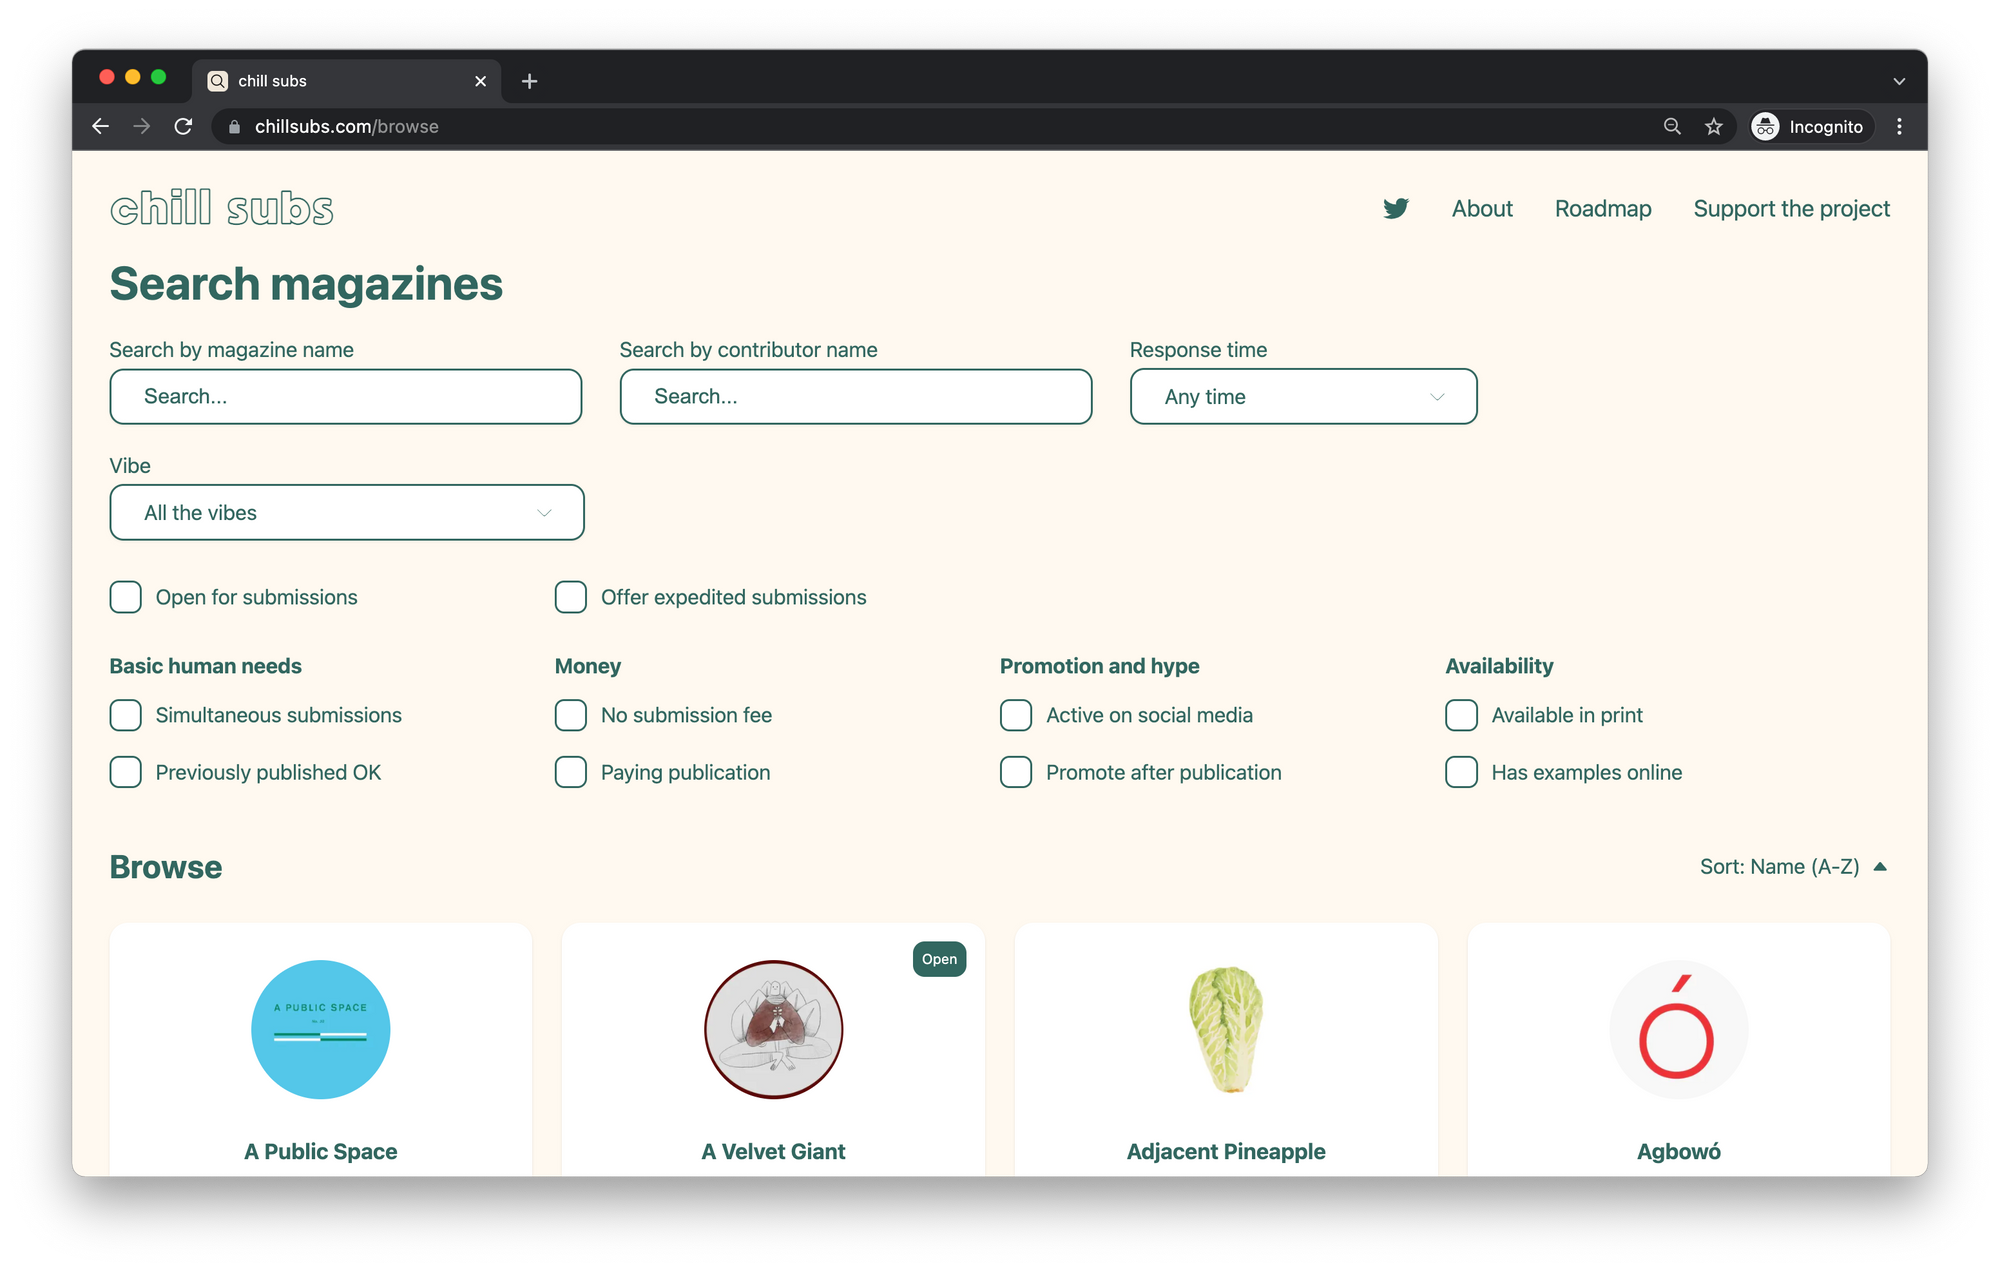Check Paying publication
The width and height of the screenshot is (2000, 1272).
point(570,772)
